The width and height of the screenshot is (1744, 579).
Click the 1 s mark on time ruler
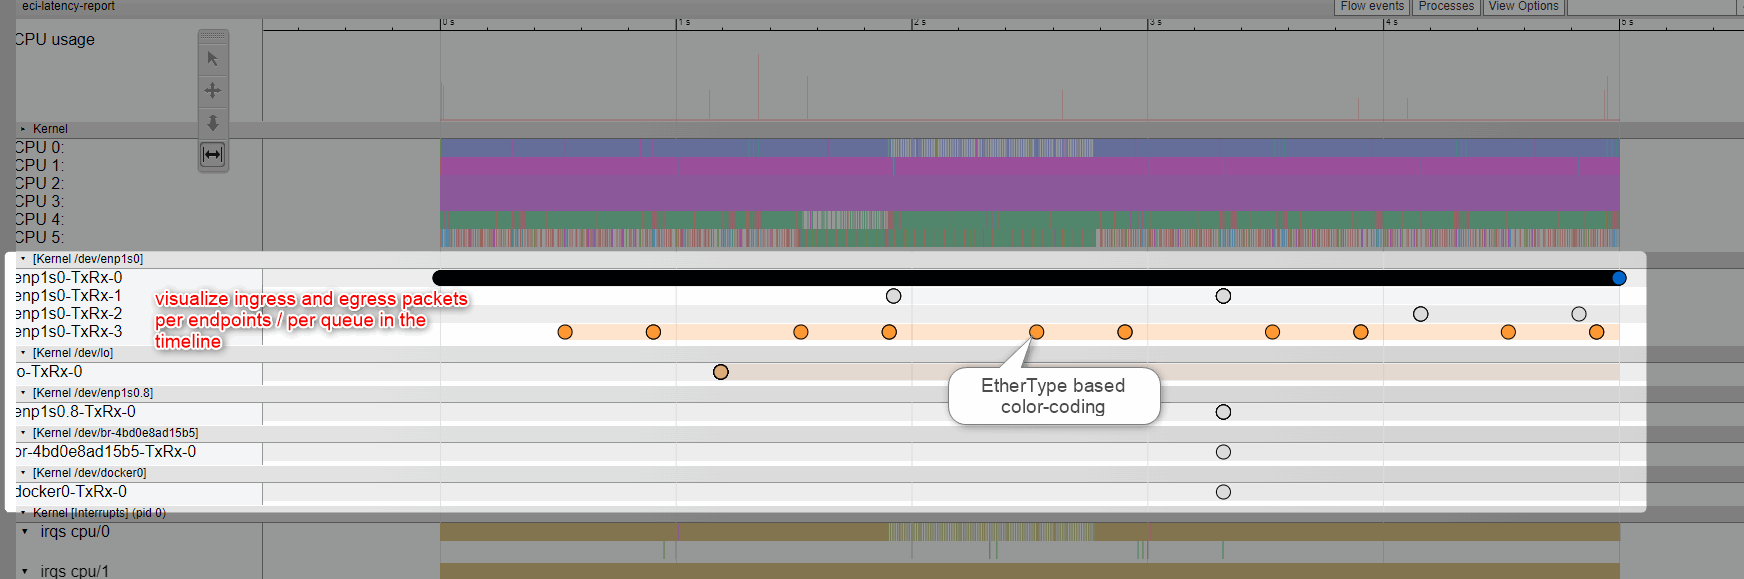[684, 22]
